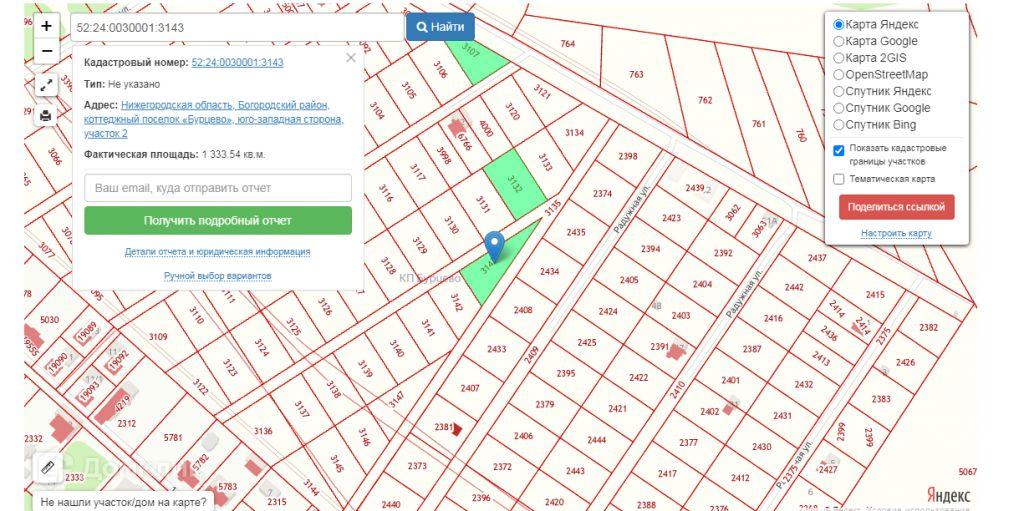Open Детали отчета и юридическая информация
Viewport: 1024px width, 511px height.
[217, 252]
